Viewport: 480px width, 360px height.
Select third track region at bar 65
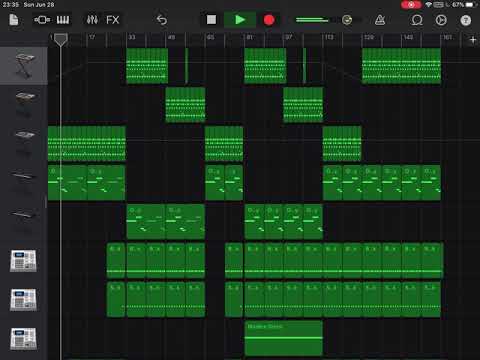coord(224,144)
